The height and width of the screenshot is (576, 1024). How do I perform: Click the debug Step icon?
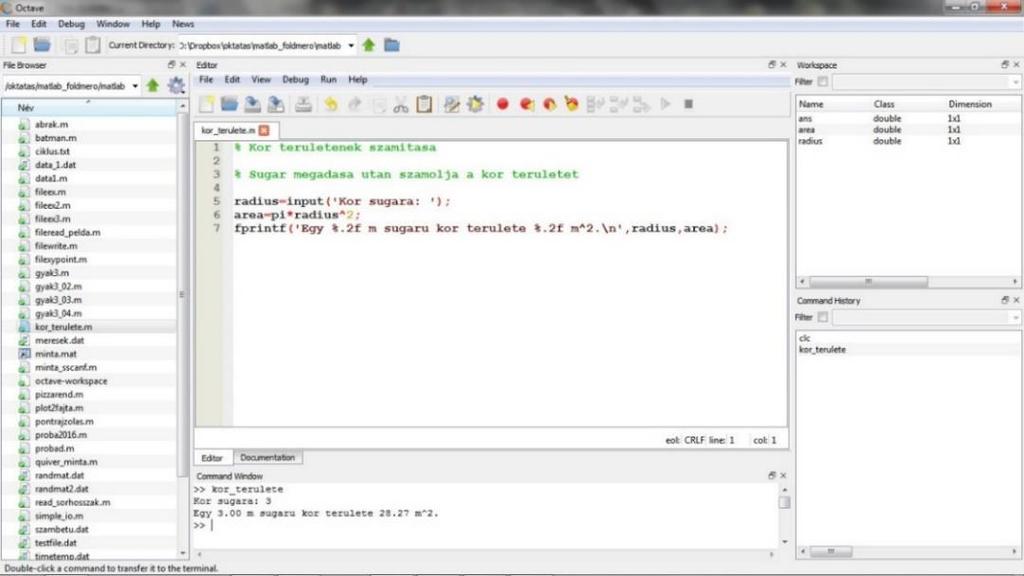click(x=595, y=104)
